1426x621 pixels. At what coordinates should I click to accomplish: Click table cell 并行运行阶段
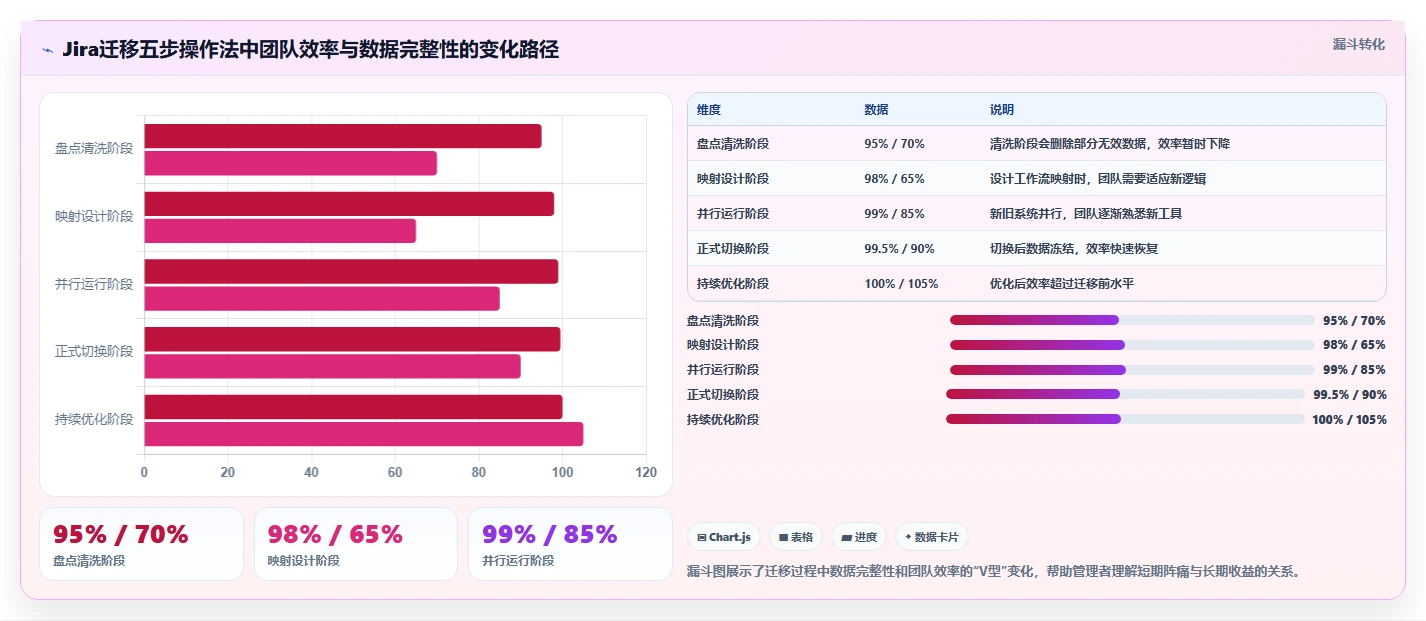733,214
